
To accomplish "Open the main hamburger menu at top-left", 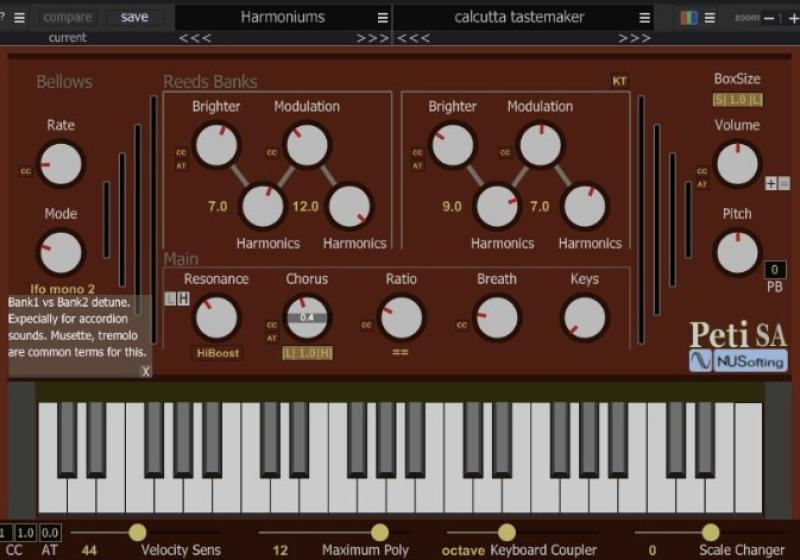I will [19, 17].
